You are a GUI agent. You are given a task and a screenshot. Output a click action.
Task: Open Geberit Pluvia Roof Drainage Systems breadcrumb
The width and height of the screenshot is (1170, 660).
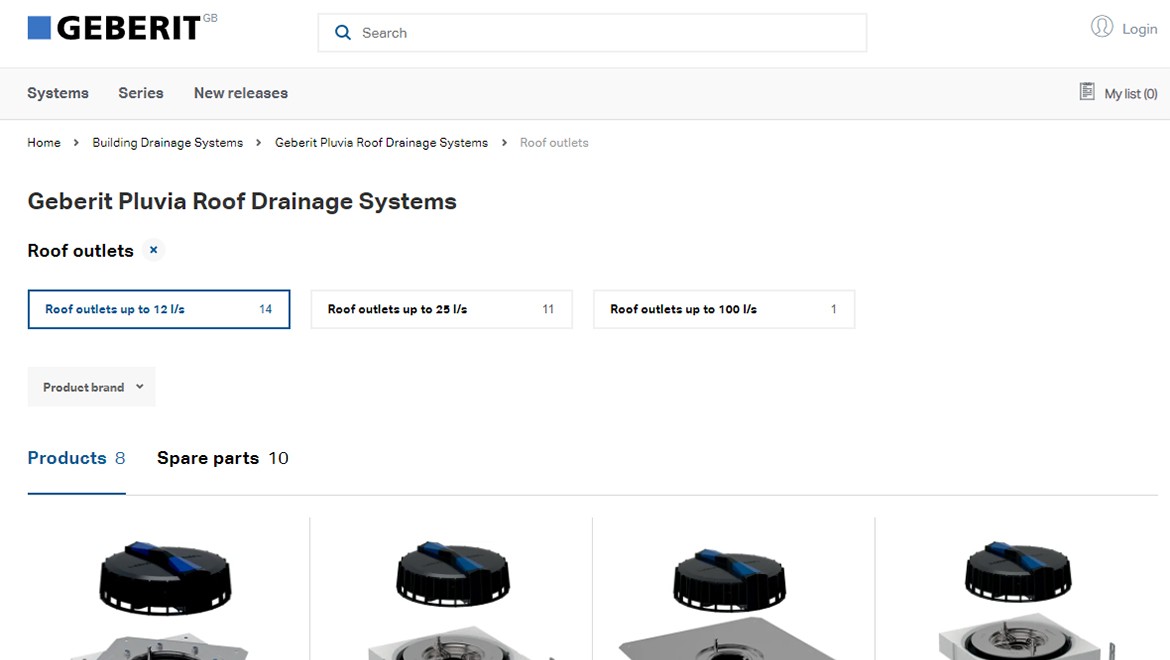point(381,142)
